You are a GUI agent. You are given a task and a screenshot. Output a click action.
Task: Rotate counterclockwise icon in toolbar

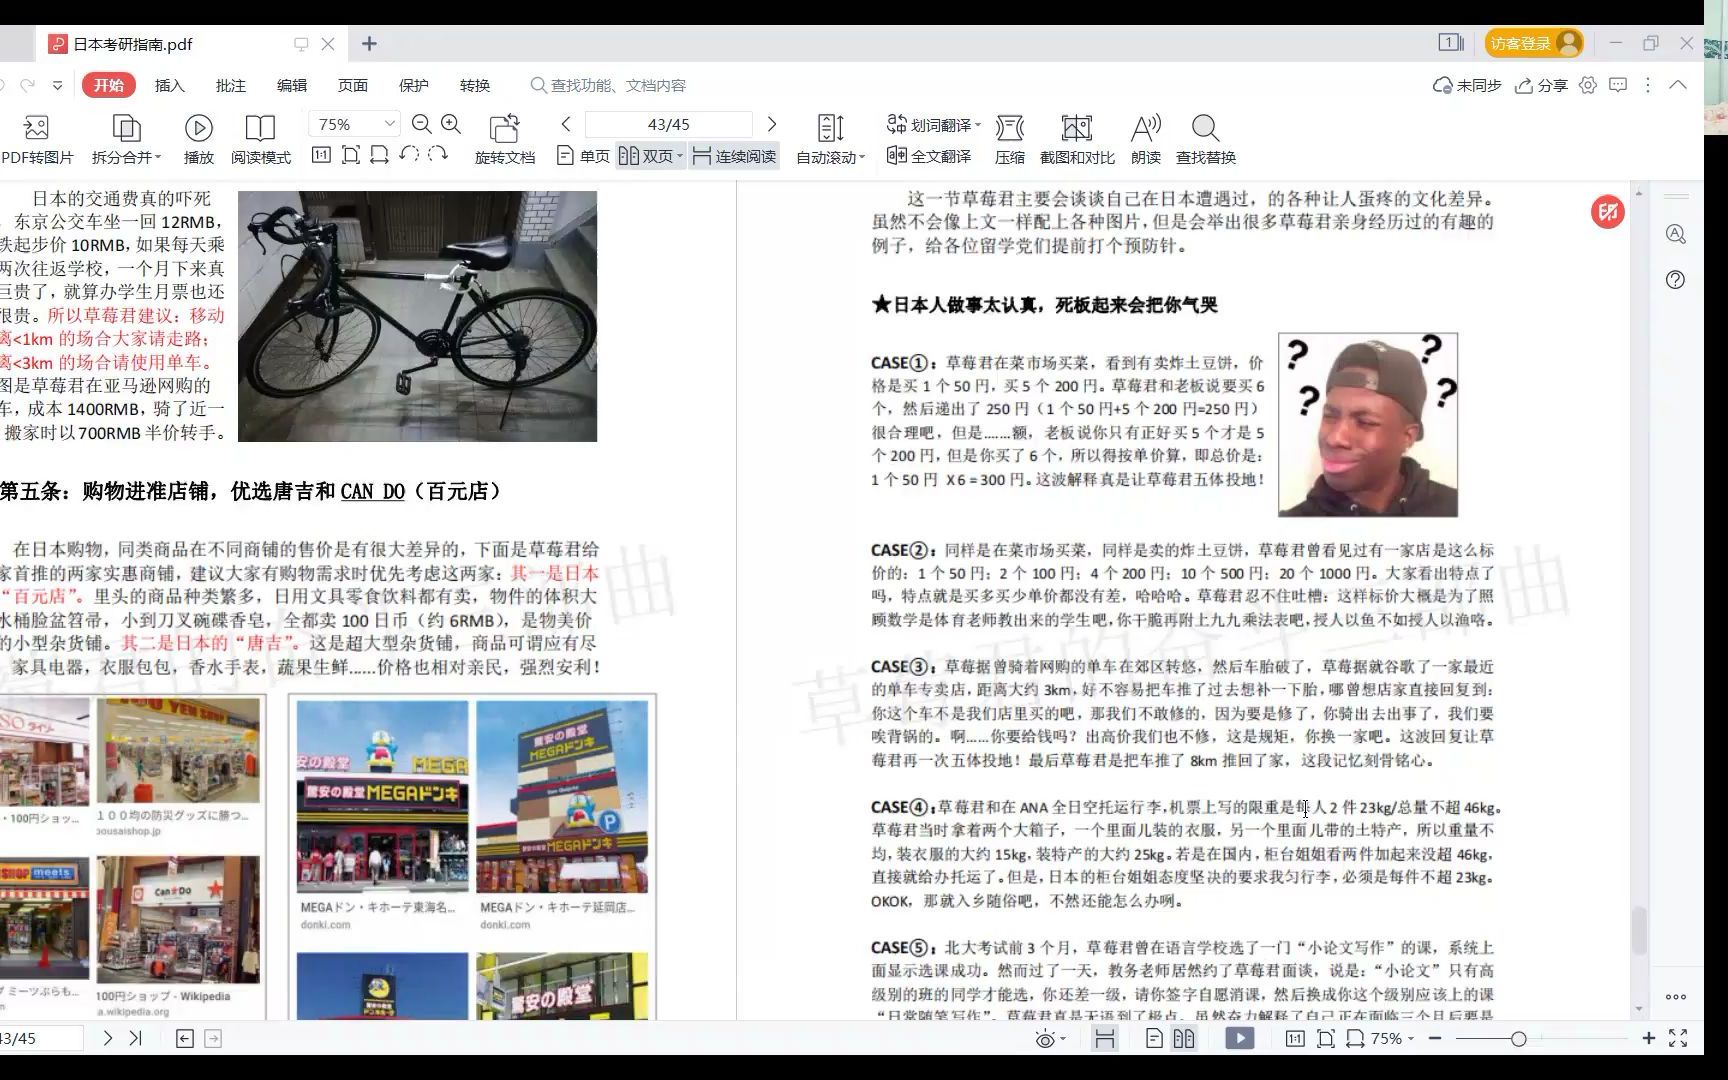click(x=409, y=155)
